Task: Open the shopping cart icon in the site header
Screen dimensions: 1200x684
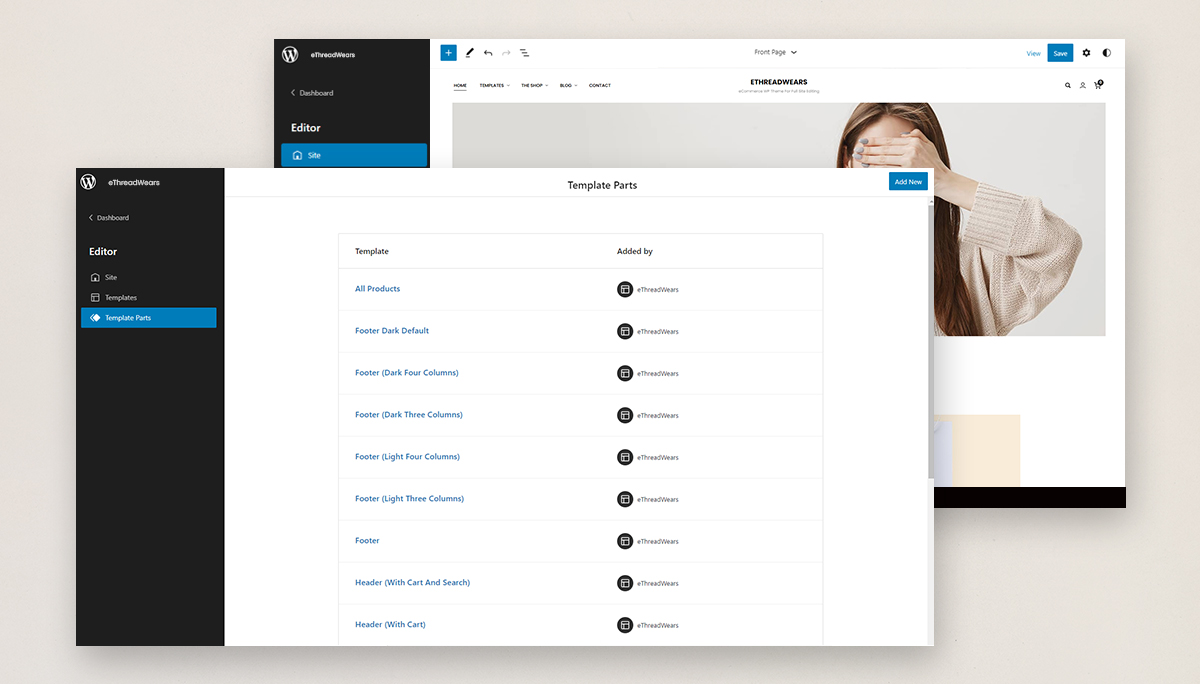Action: tap(1097, 85)
